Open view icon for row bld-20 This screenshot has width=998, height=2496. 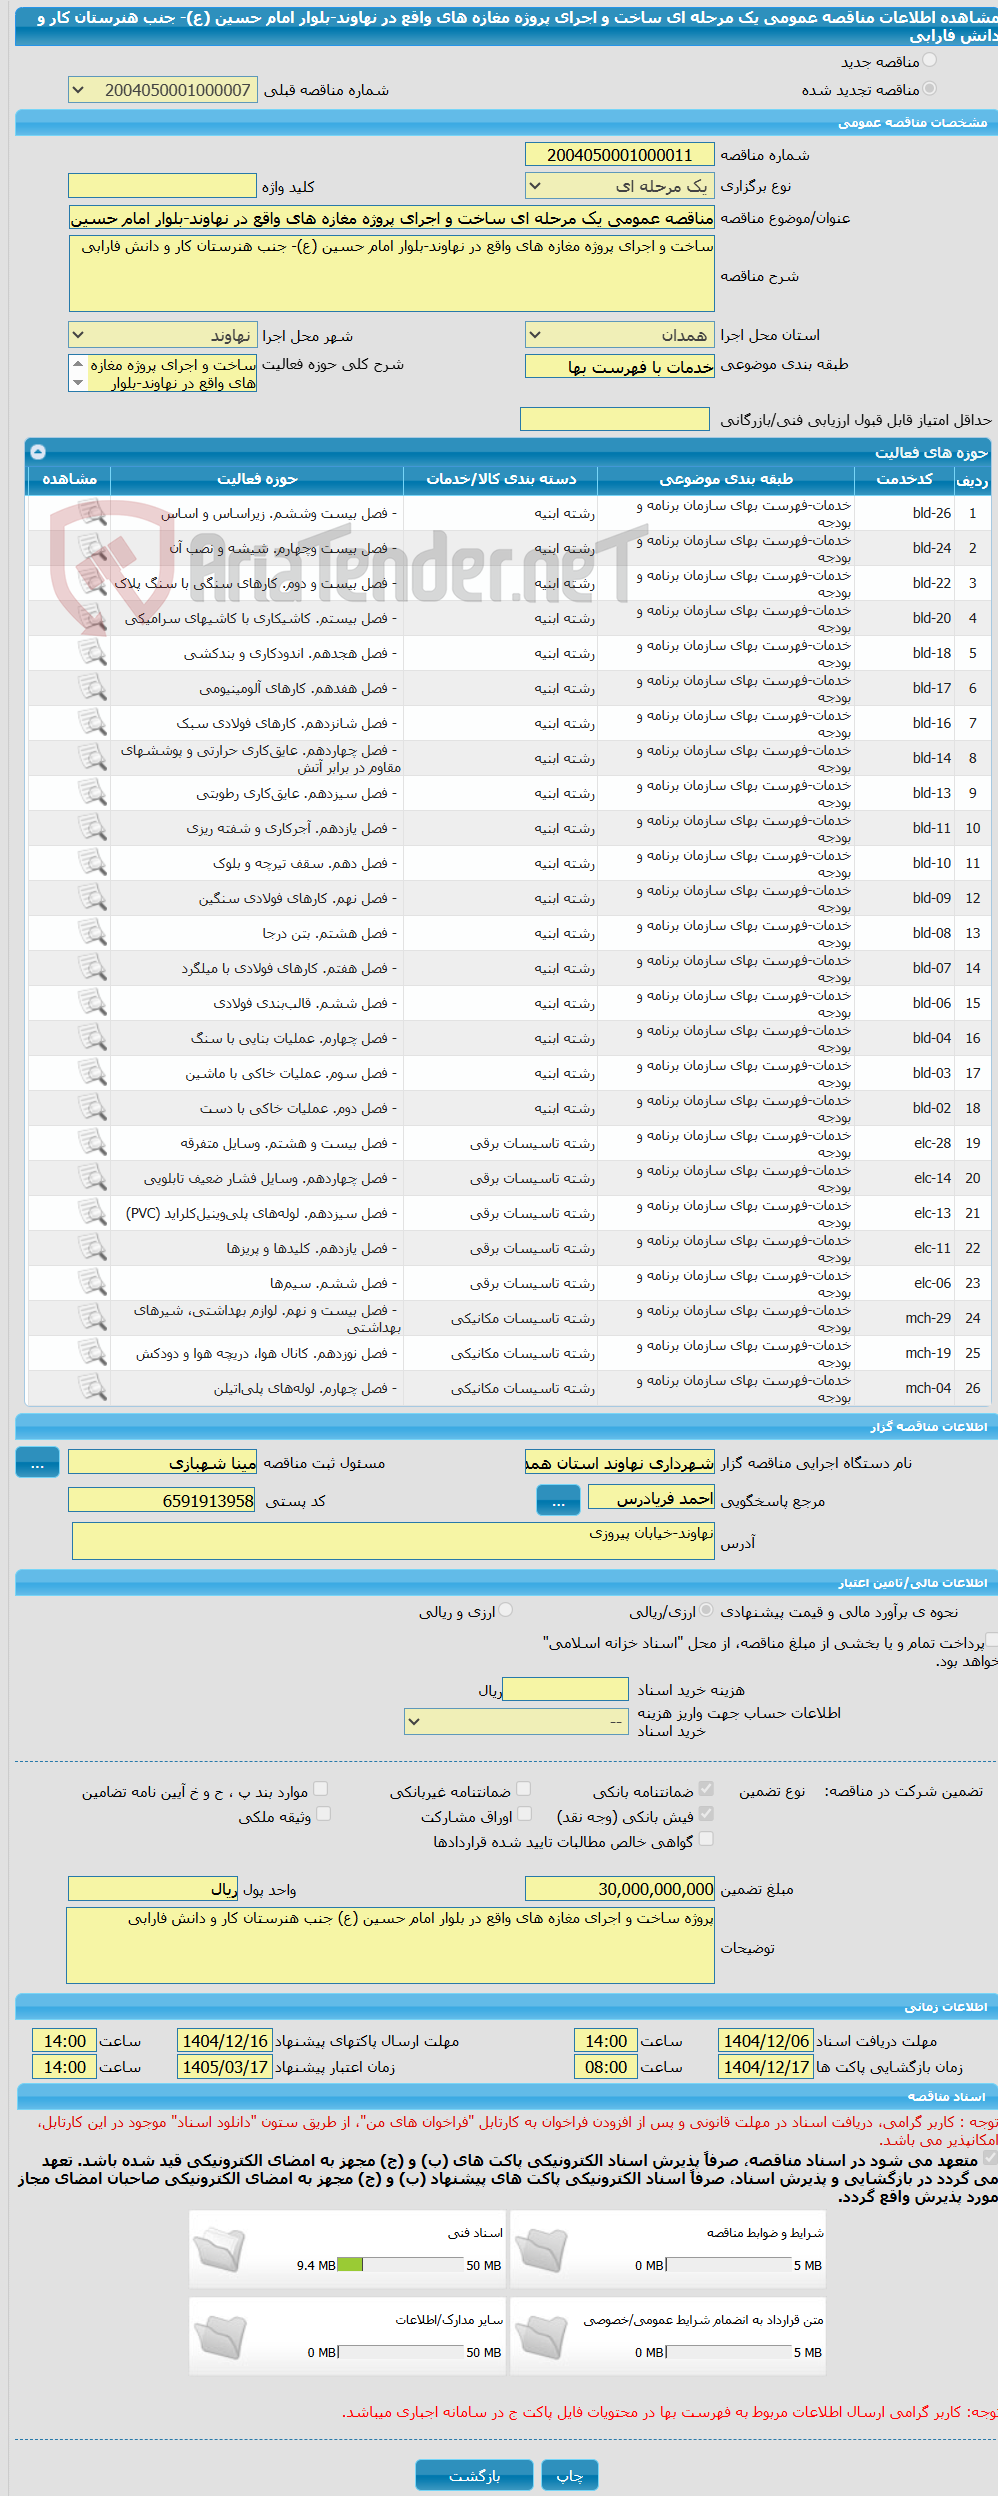tap(92, 618)
